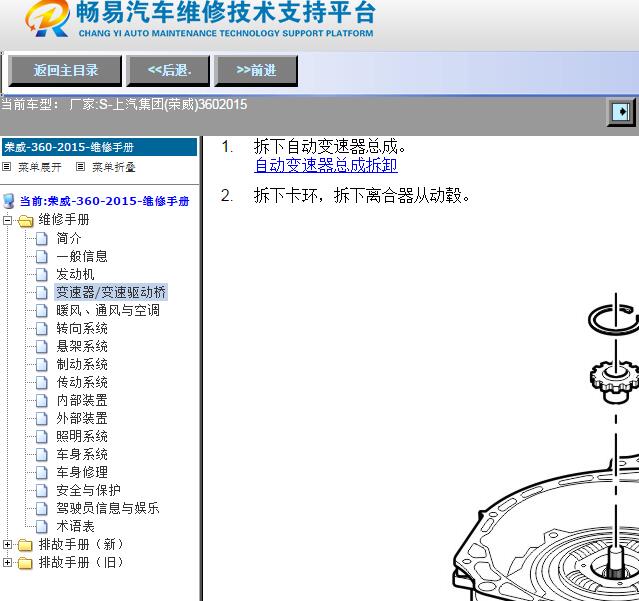Open the 照明系统 section

pos(82,436)
